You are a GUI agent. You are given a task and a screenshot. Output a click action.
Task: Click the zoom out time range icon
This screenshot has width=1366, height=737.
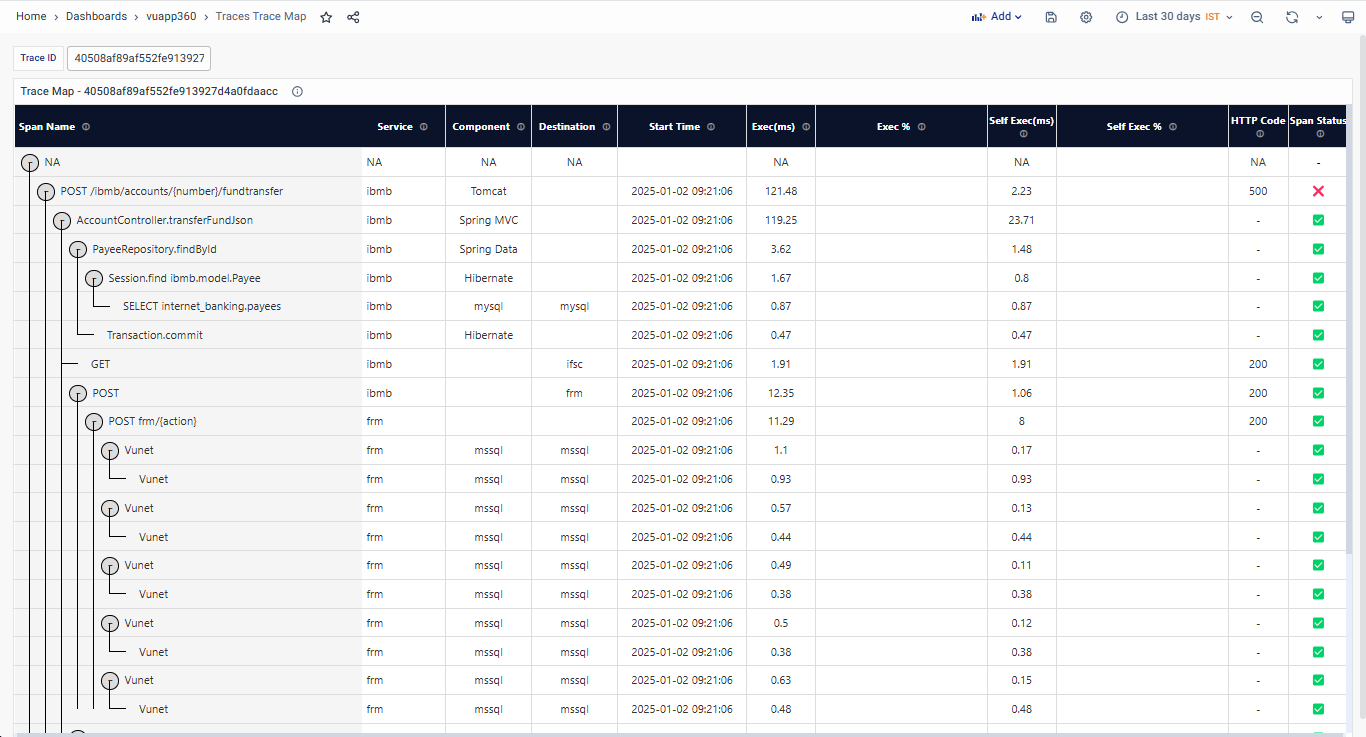1257,17
